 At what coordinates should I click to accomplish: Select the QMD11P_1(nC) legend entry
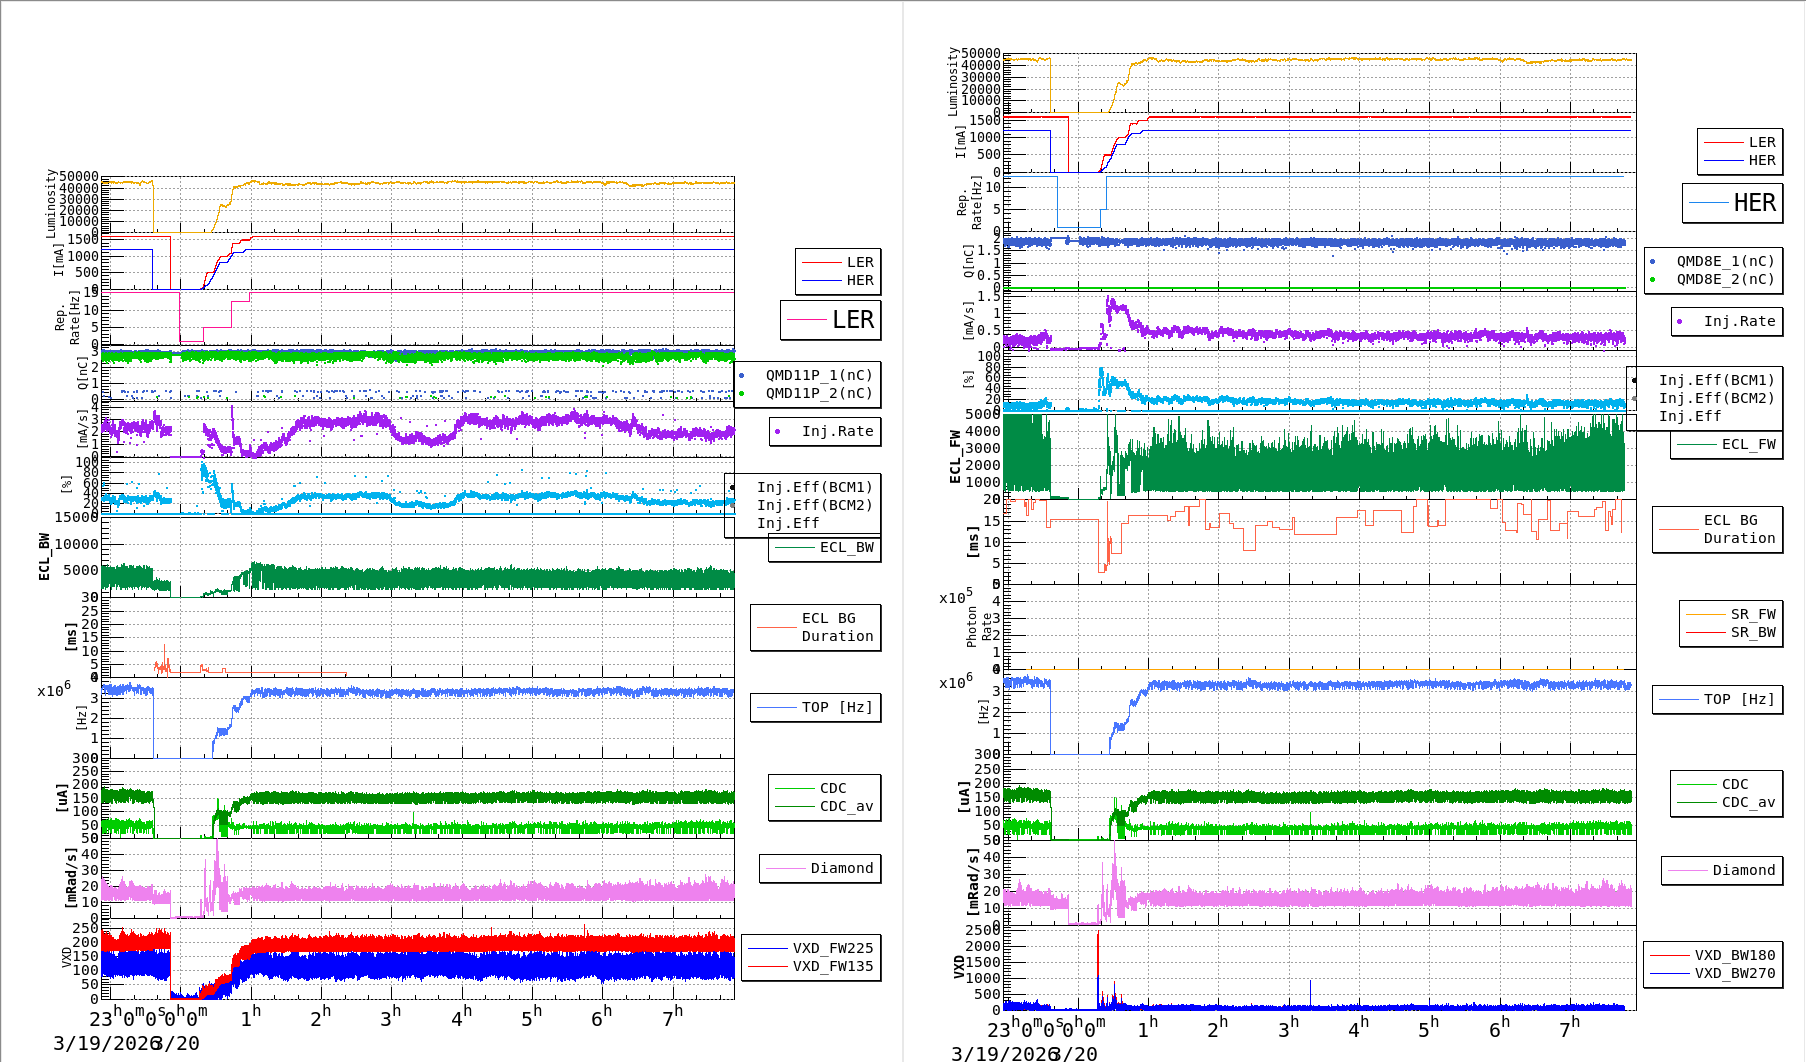[818, 375]
